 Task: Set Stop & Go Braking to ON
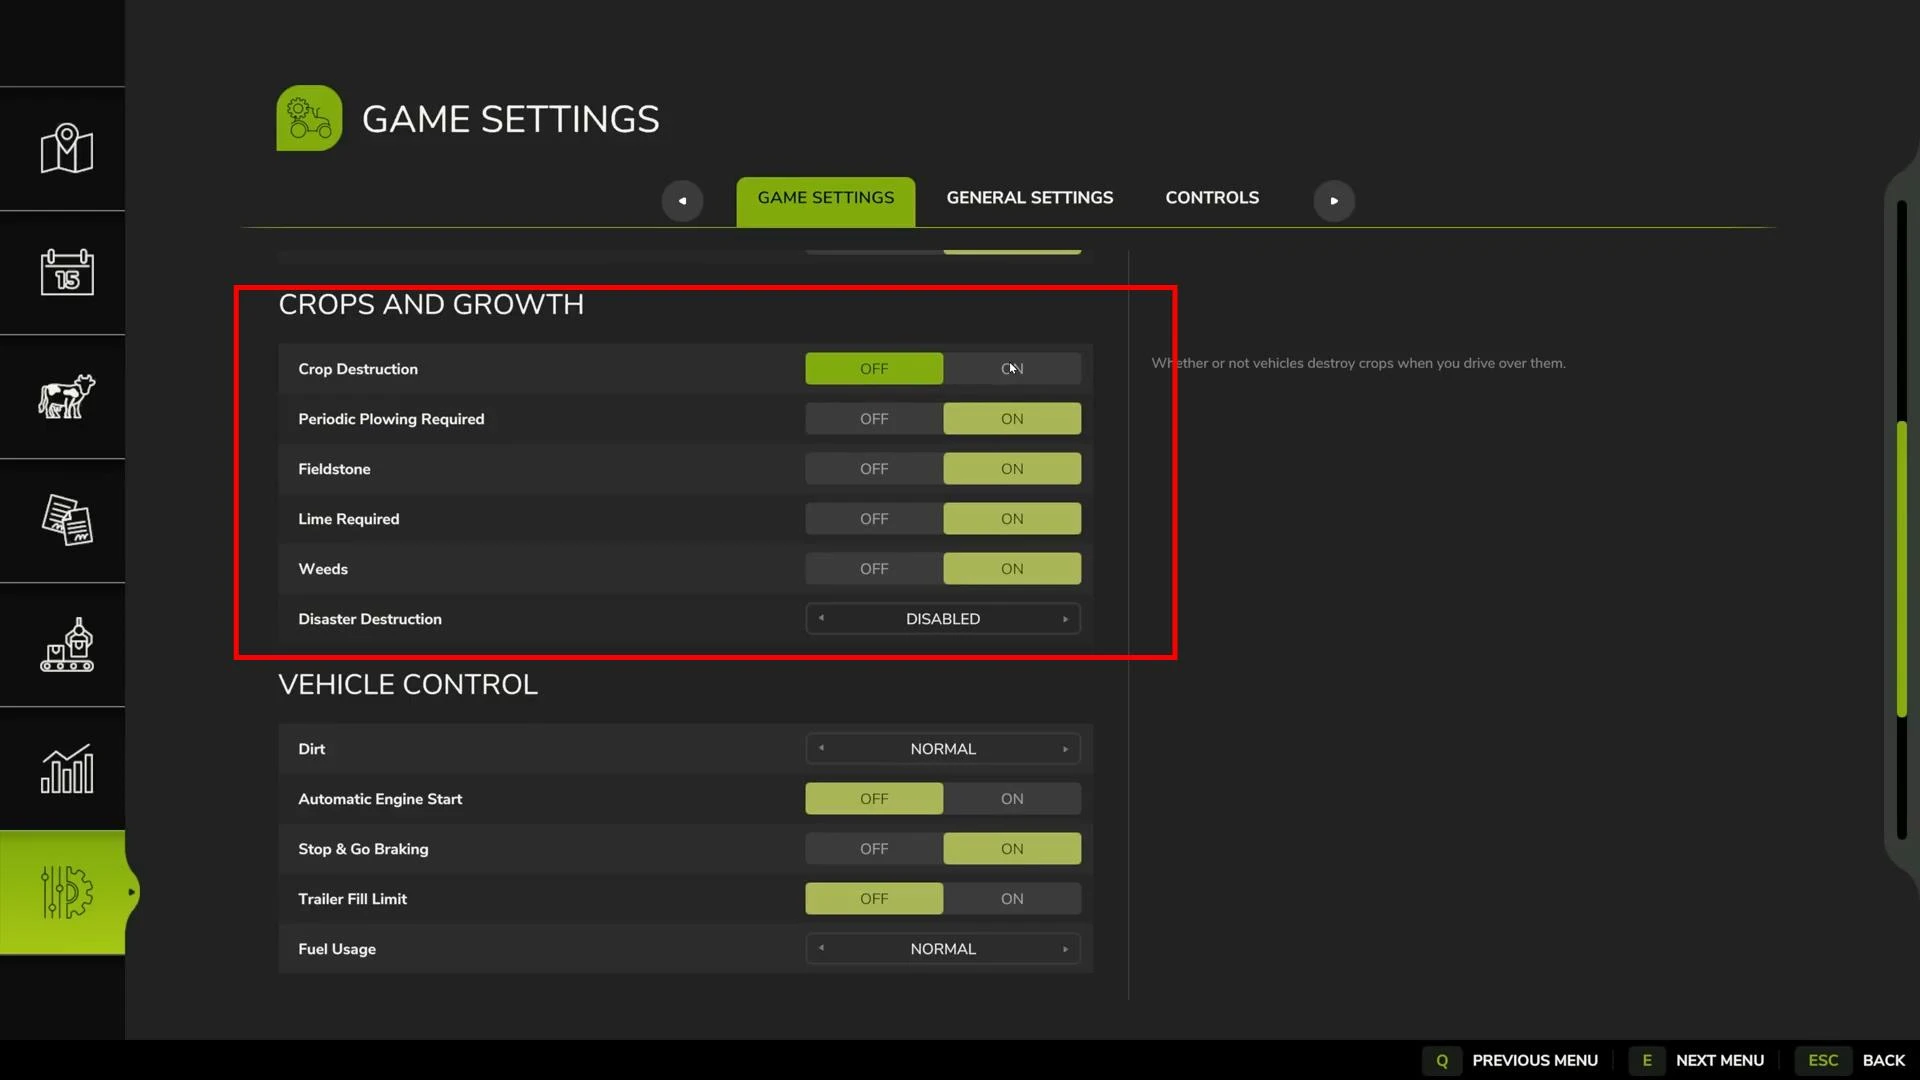(x=1012, y=849)
